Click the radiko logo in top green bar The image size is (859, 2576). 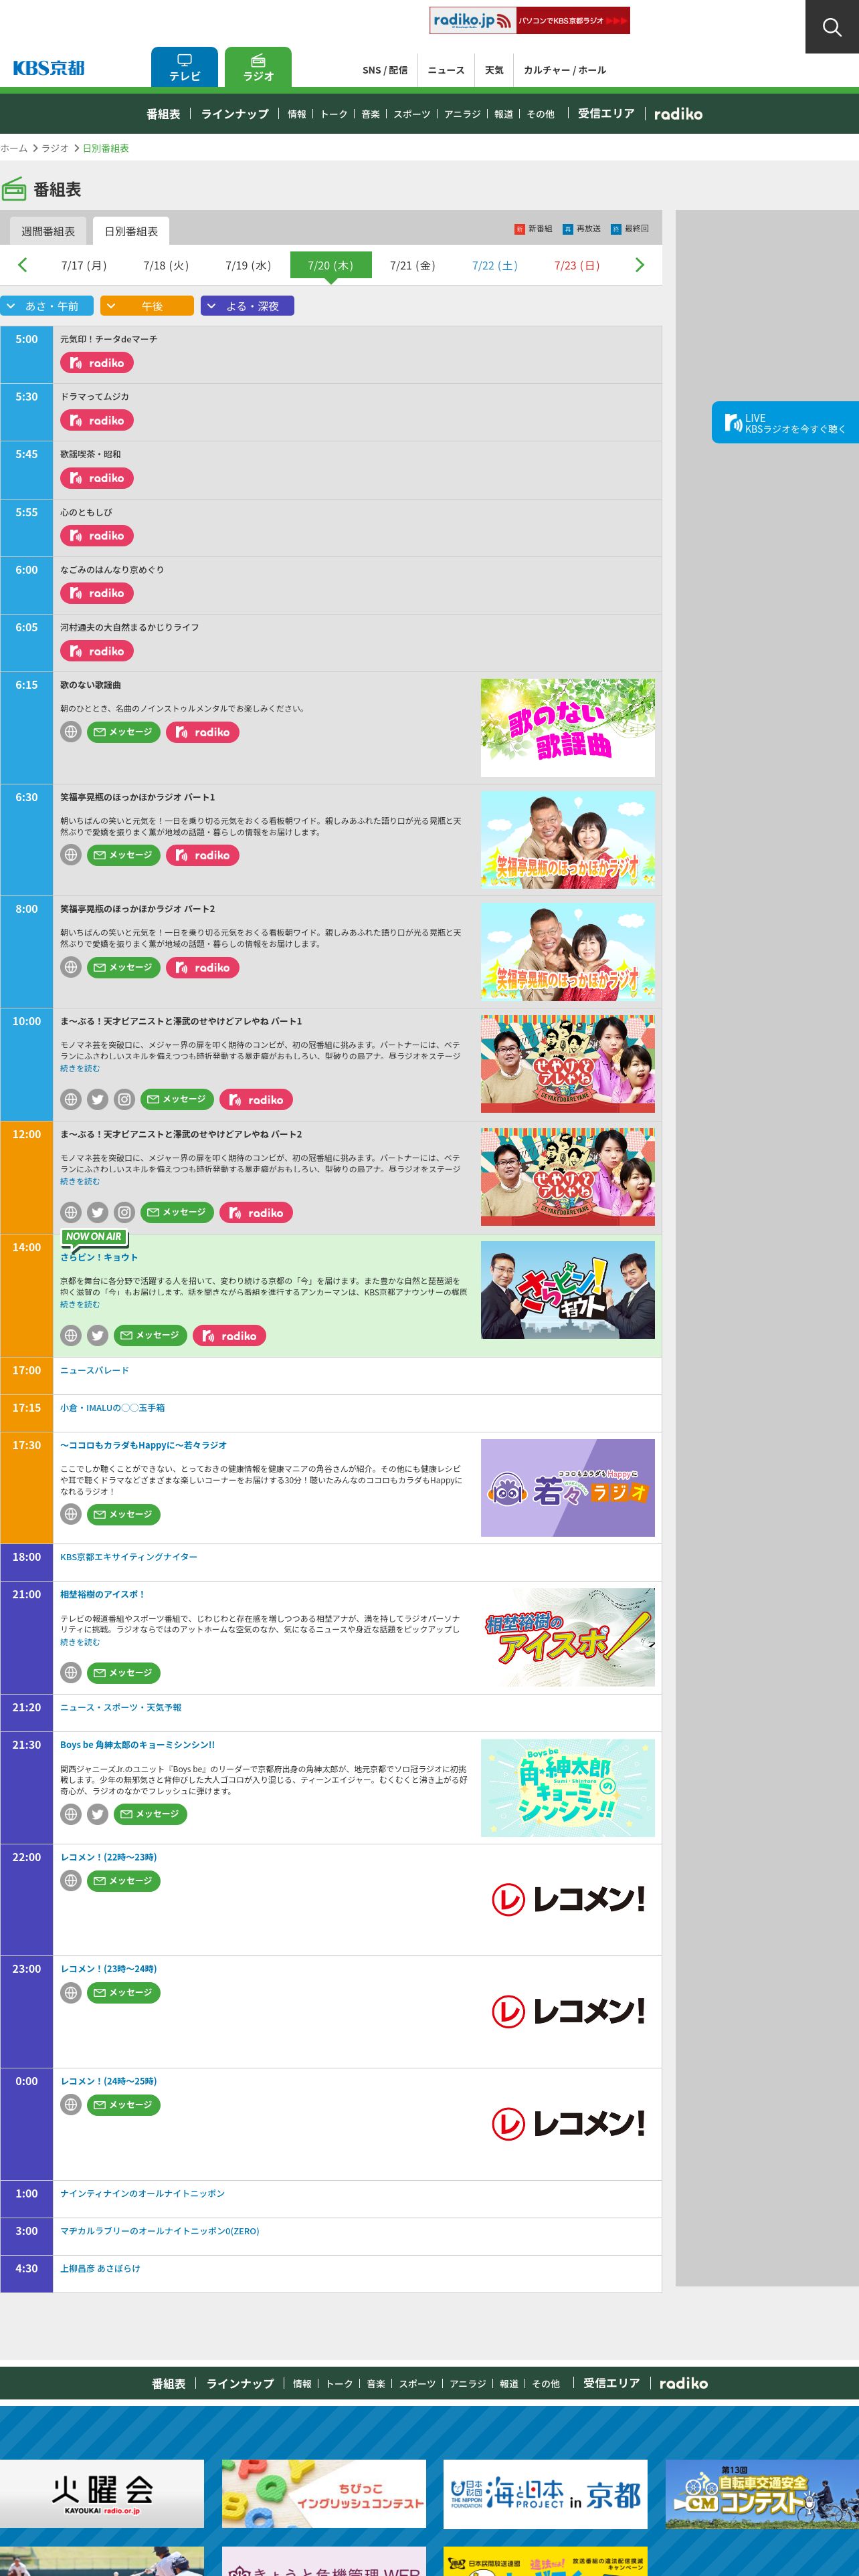(x=678, y=114)
